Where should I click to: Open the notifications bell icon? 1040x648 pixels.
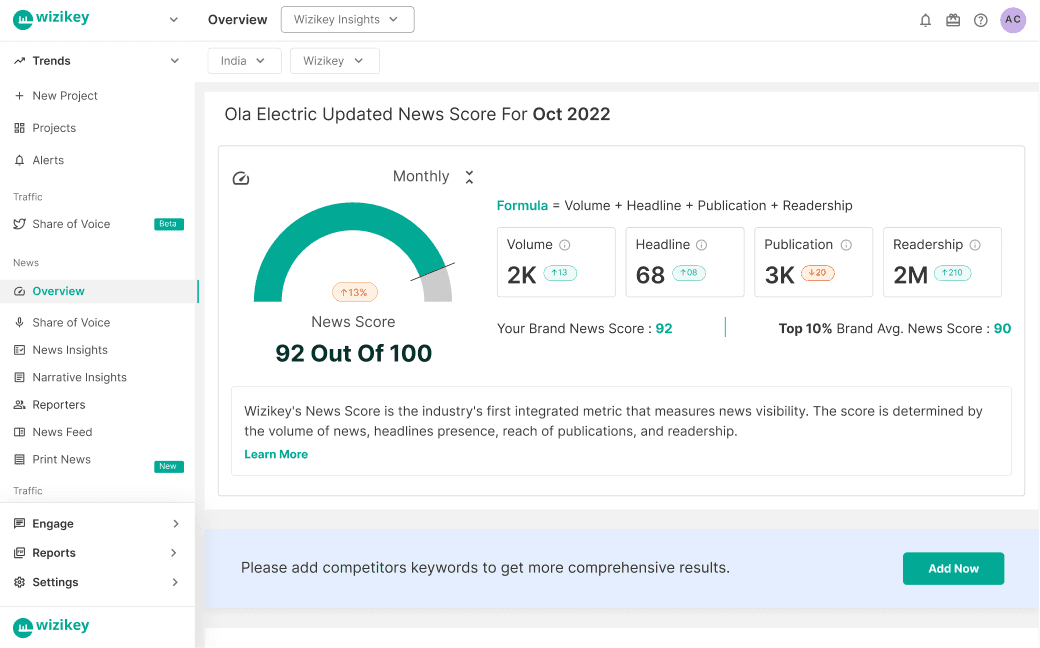925,20
